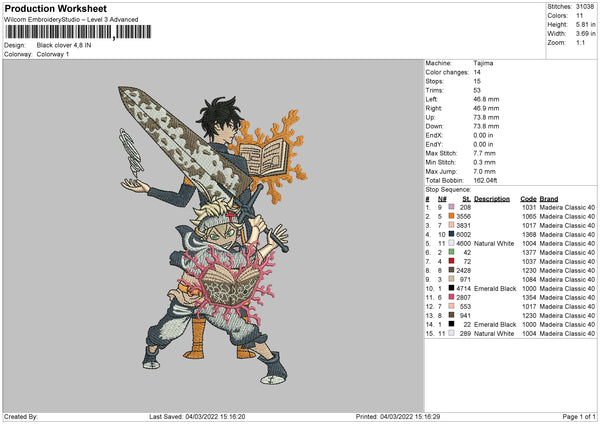Click the Right value "46.9 mm"

pyautogui.click(x=486, y=108)
